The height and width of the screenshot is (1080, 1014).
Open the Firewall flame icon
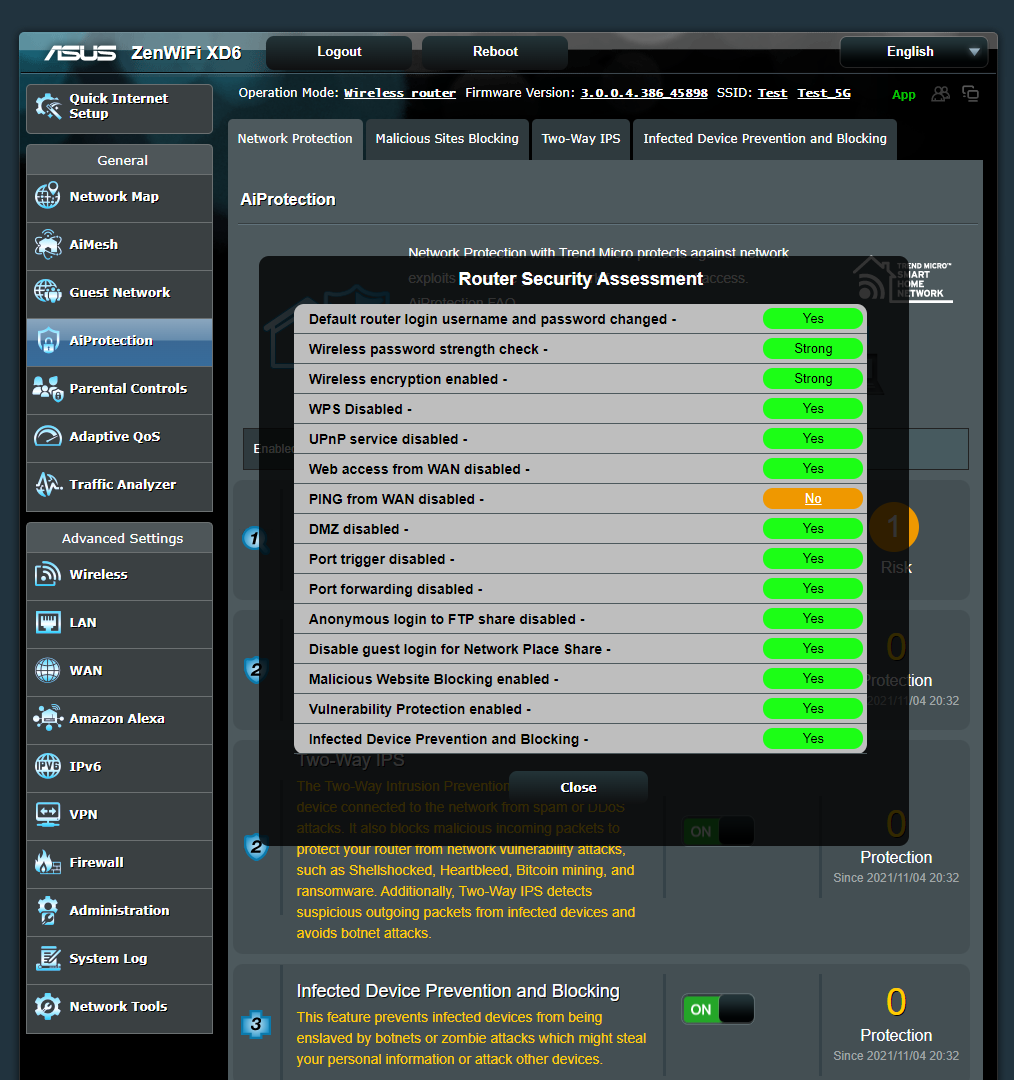pos(48,862)
